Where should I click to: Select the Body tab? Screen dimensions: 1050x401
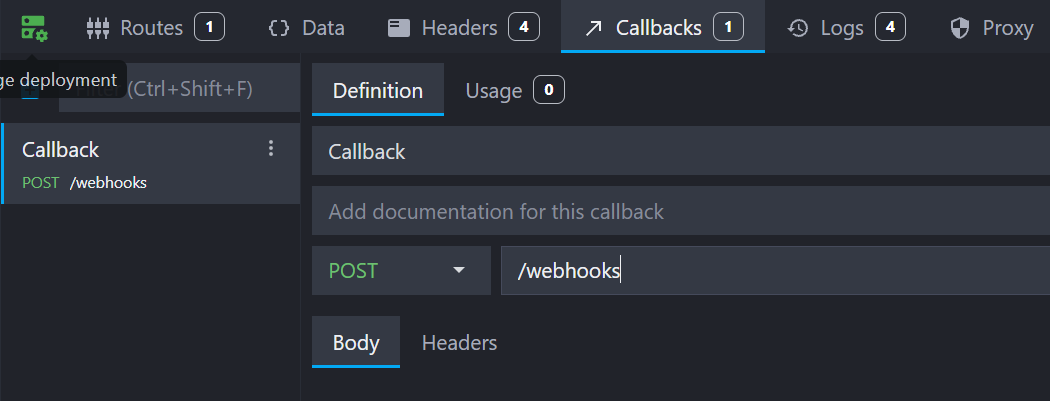(x=356, y=343)
